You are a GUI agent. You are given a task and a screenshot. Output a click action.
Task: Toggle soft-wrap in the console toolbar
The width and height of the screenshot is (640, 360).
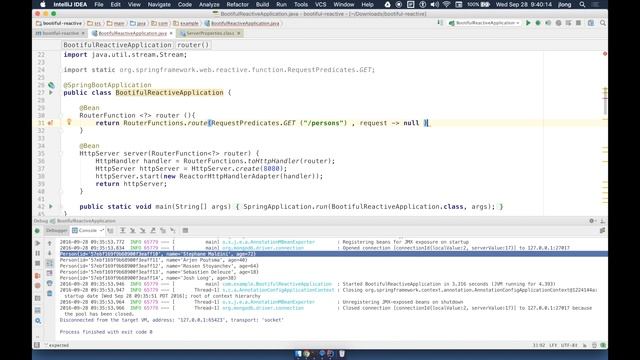pos(50,264)
